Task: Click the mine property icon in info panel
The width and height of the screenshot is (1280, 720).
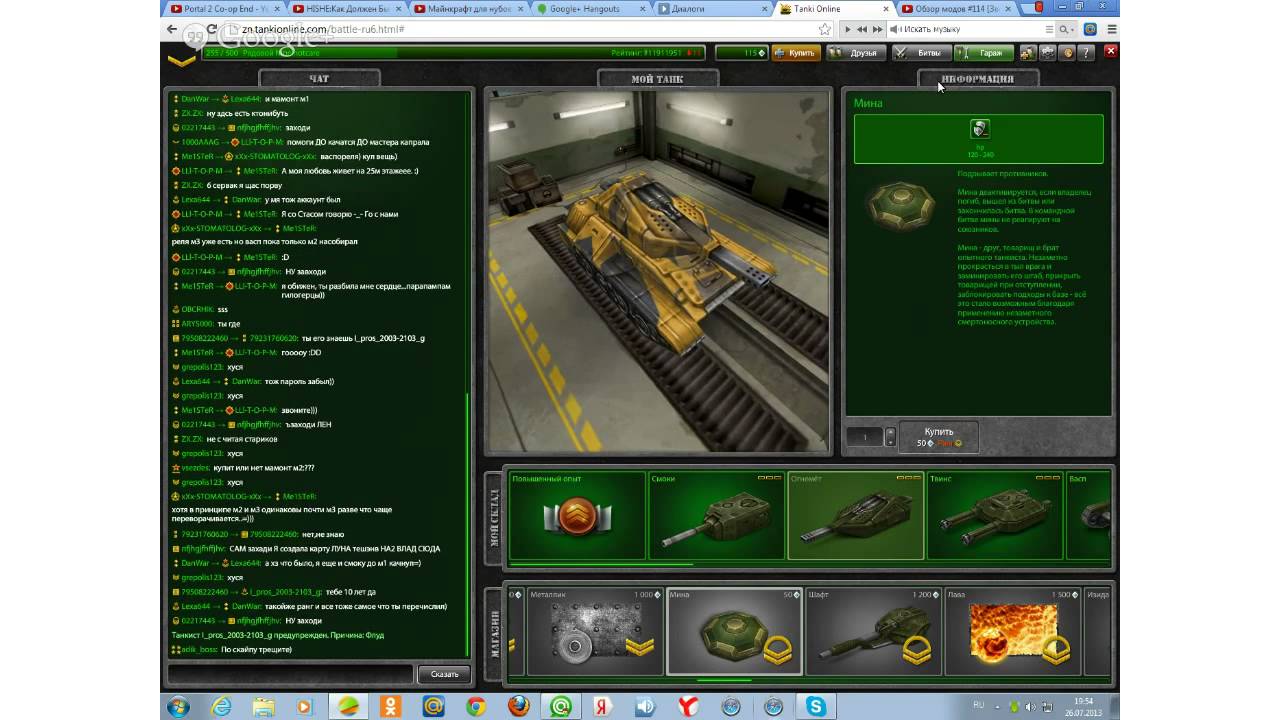Action: [980, 128]
